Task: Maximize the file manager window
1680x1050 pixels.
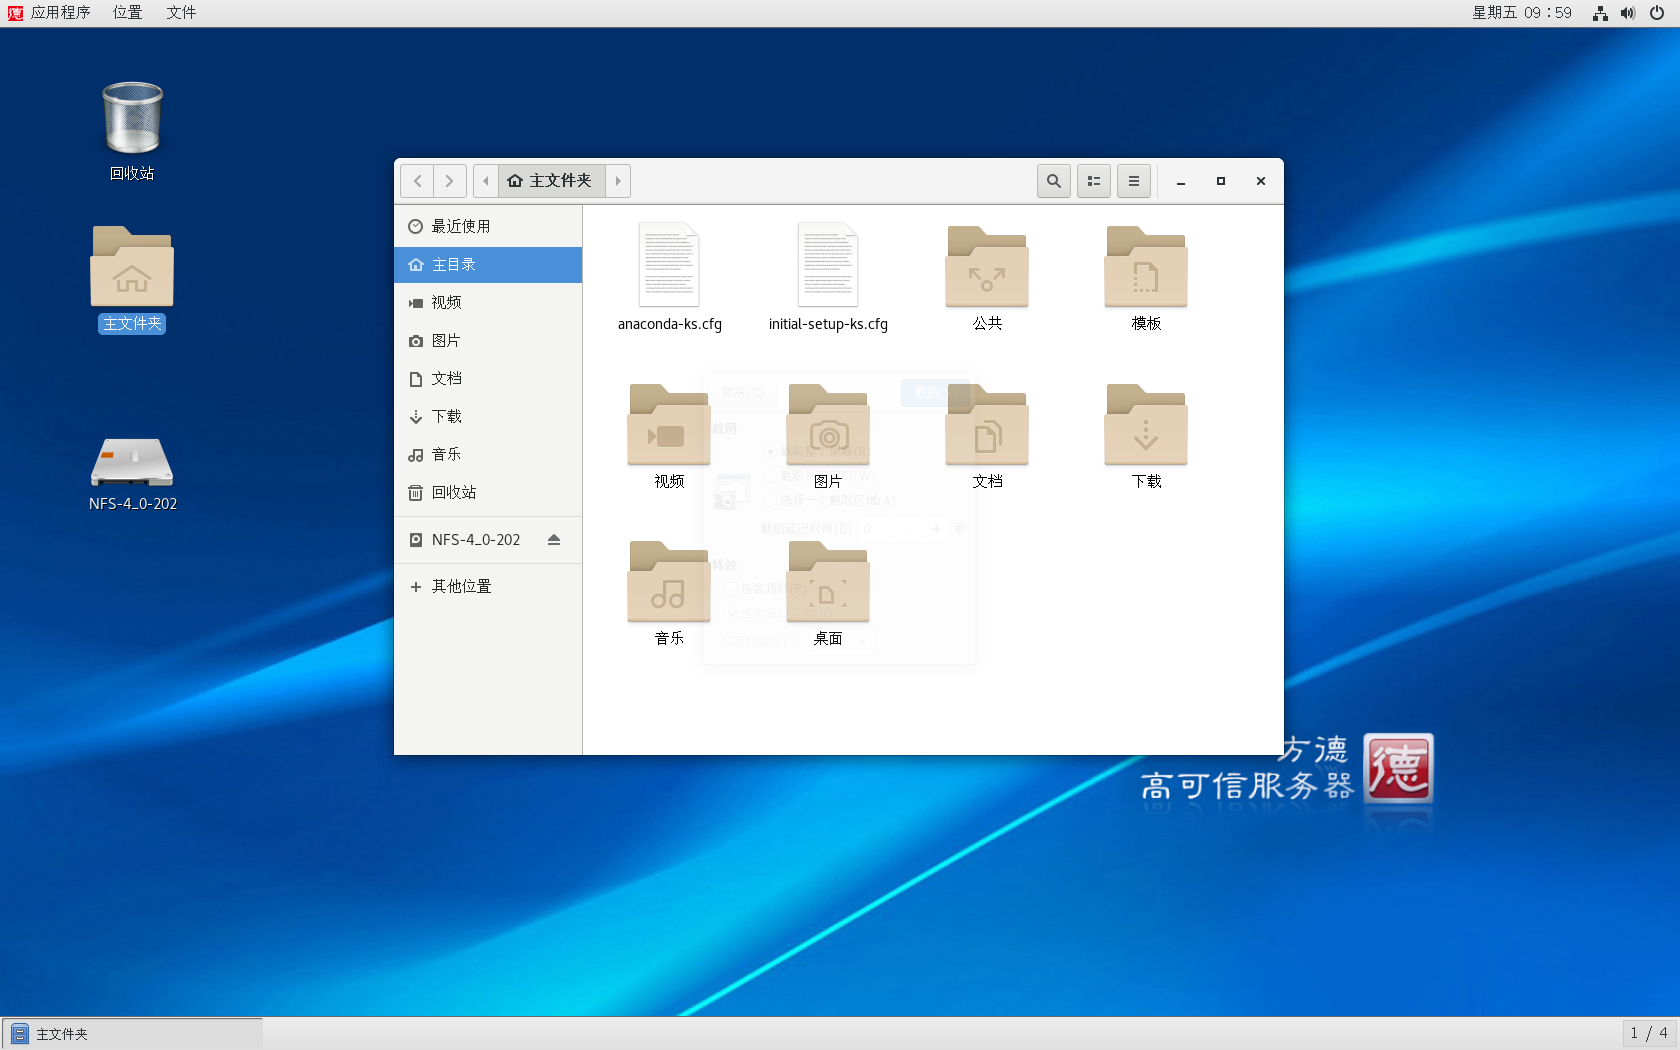Action: pyautogui.click(x=1221, y=181)
